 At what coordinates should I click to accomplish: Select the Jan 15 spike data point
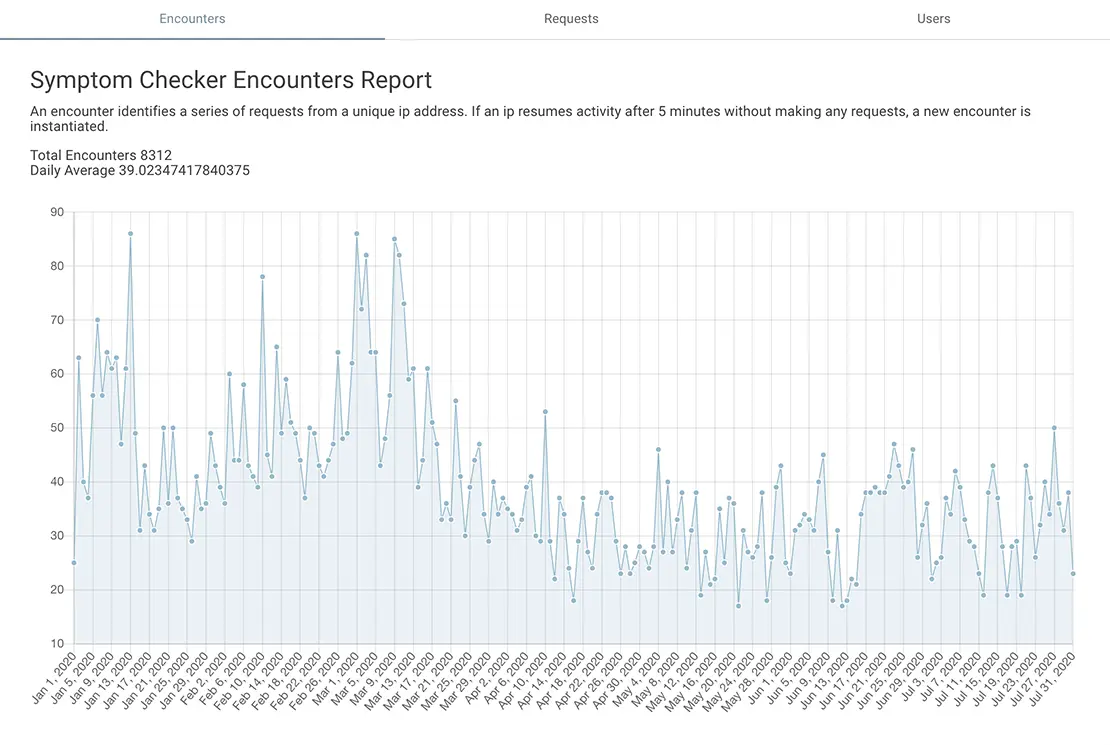click(x=128, y=233)
